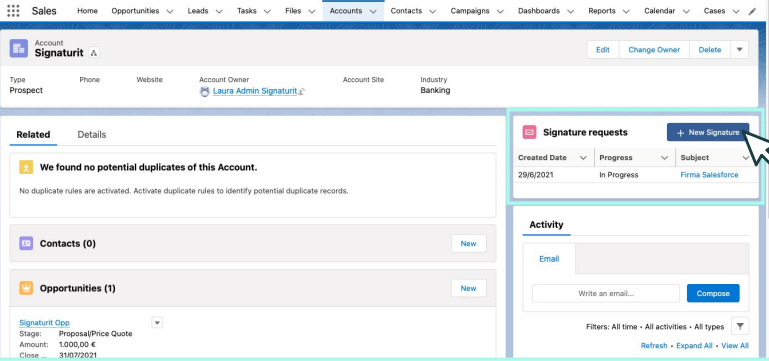Open the App Launcher grid icon
The height and width of the screenshot is (361, 769).
(x=14, y=11)
